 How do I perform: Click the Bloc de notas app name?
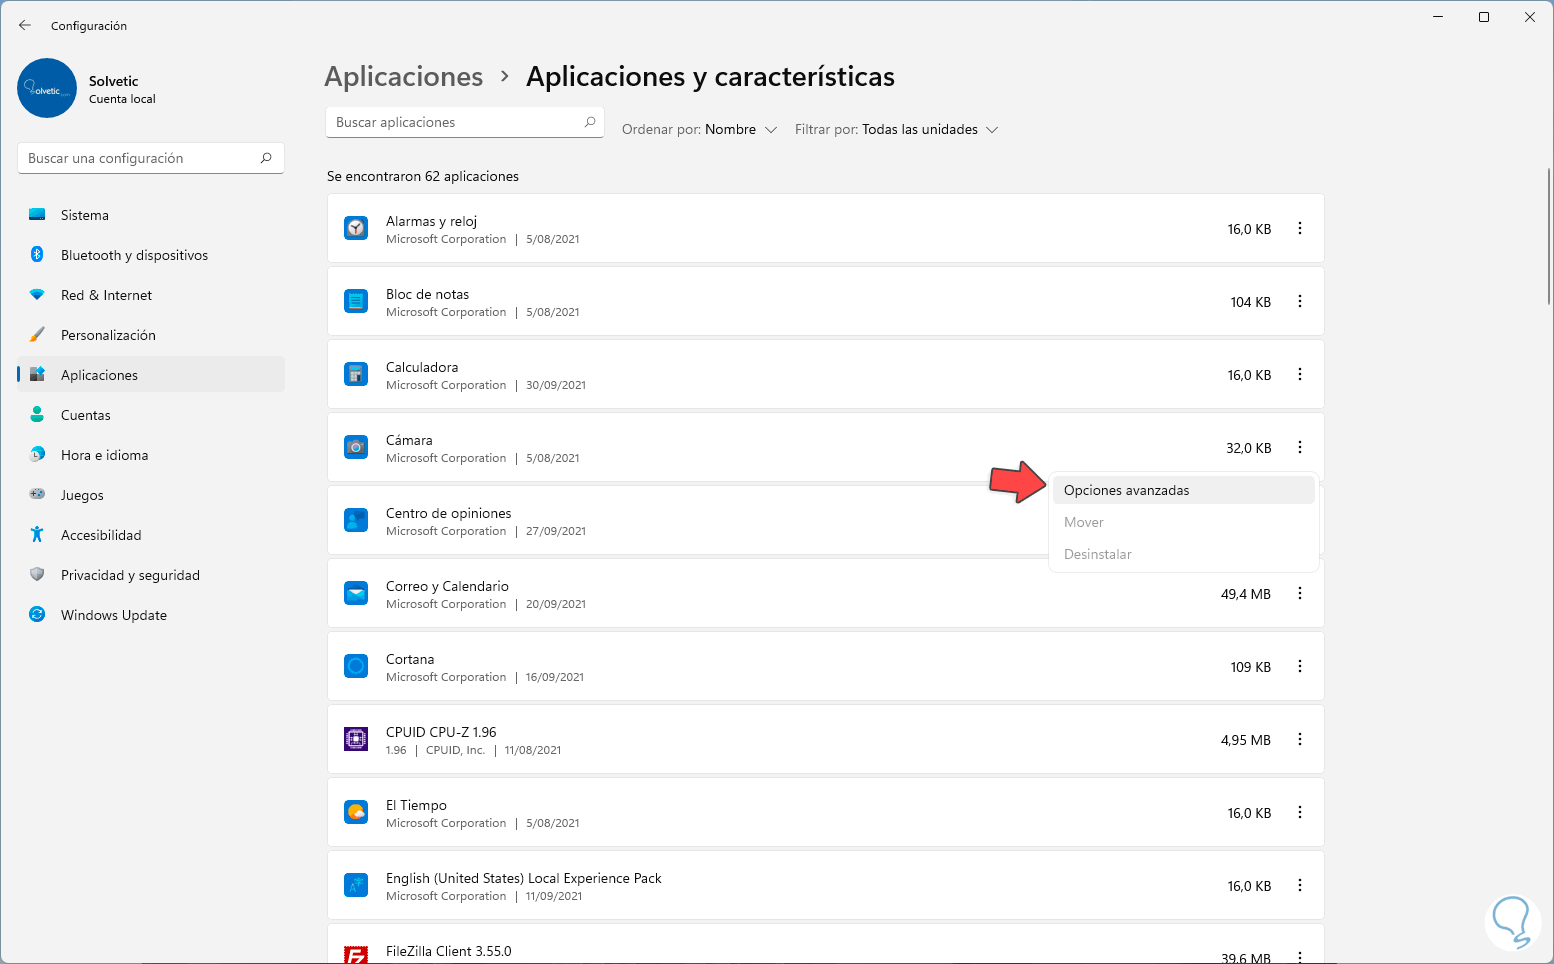click(427, 294)
